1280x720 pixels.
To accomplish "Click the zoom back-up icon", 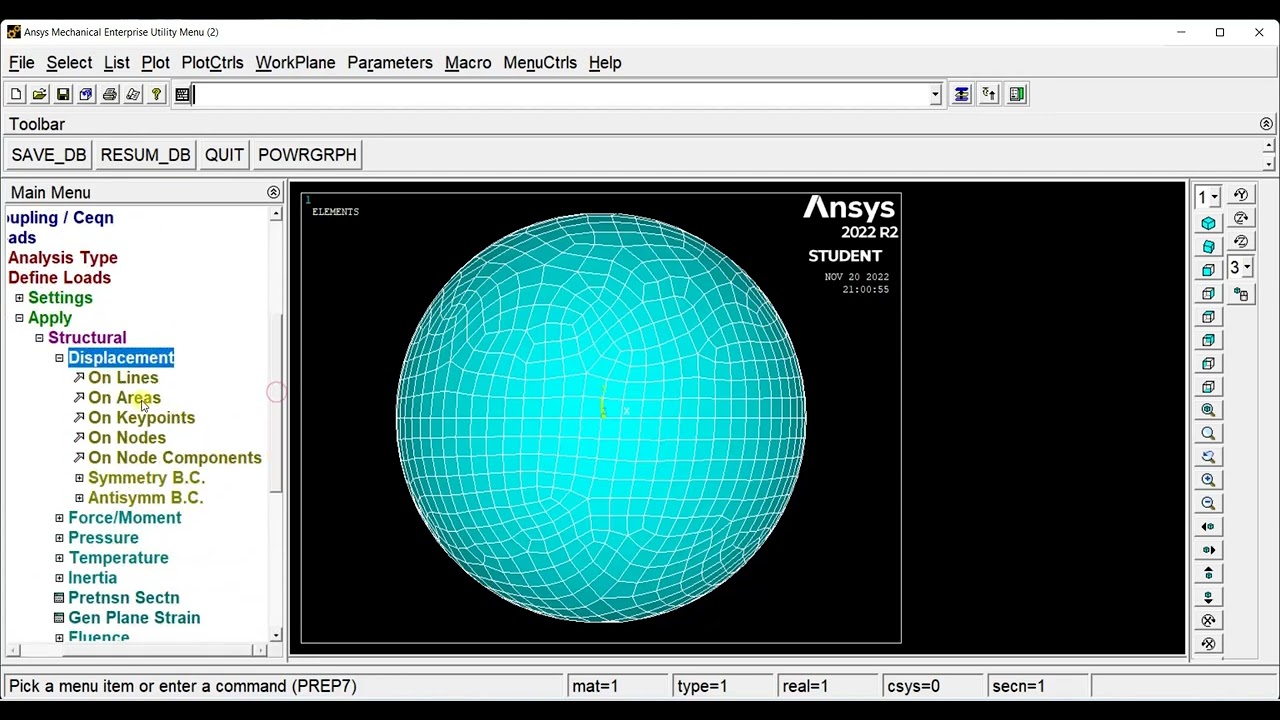I will click(1209, 456).
